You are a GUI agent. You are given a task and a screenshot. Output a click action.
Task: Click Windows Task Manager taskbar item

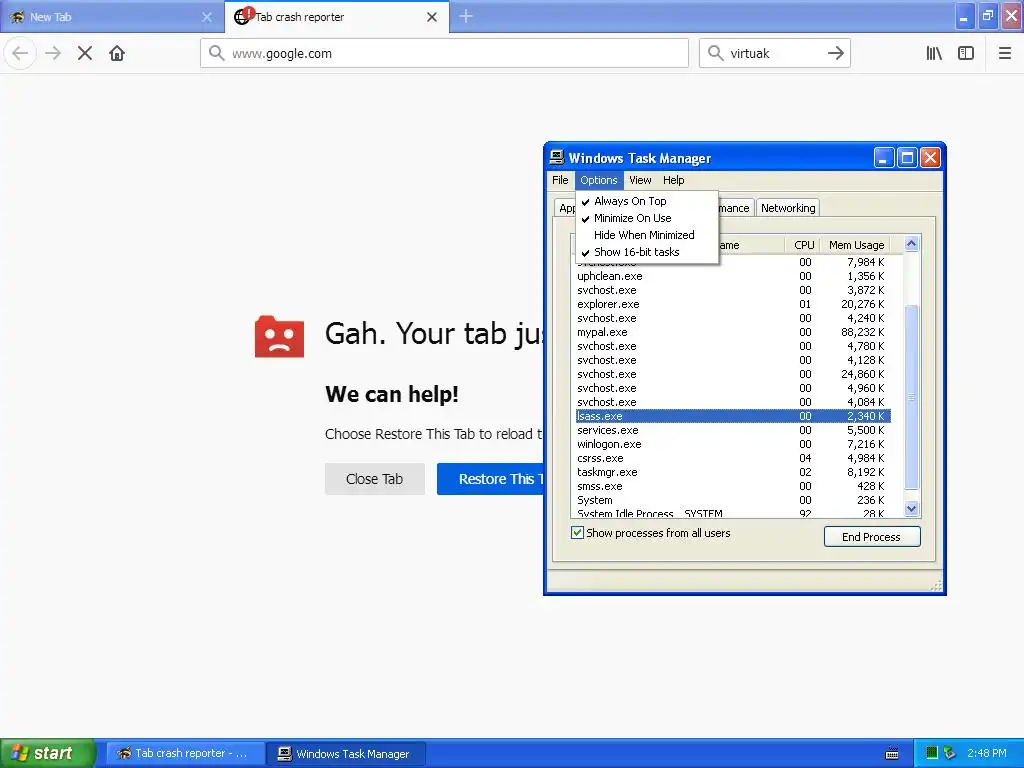pyautogui.click(x=346, y=753)
